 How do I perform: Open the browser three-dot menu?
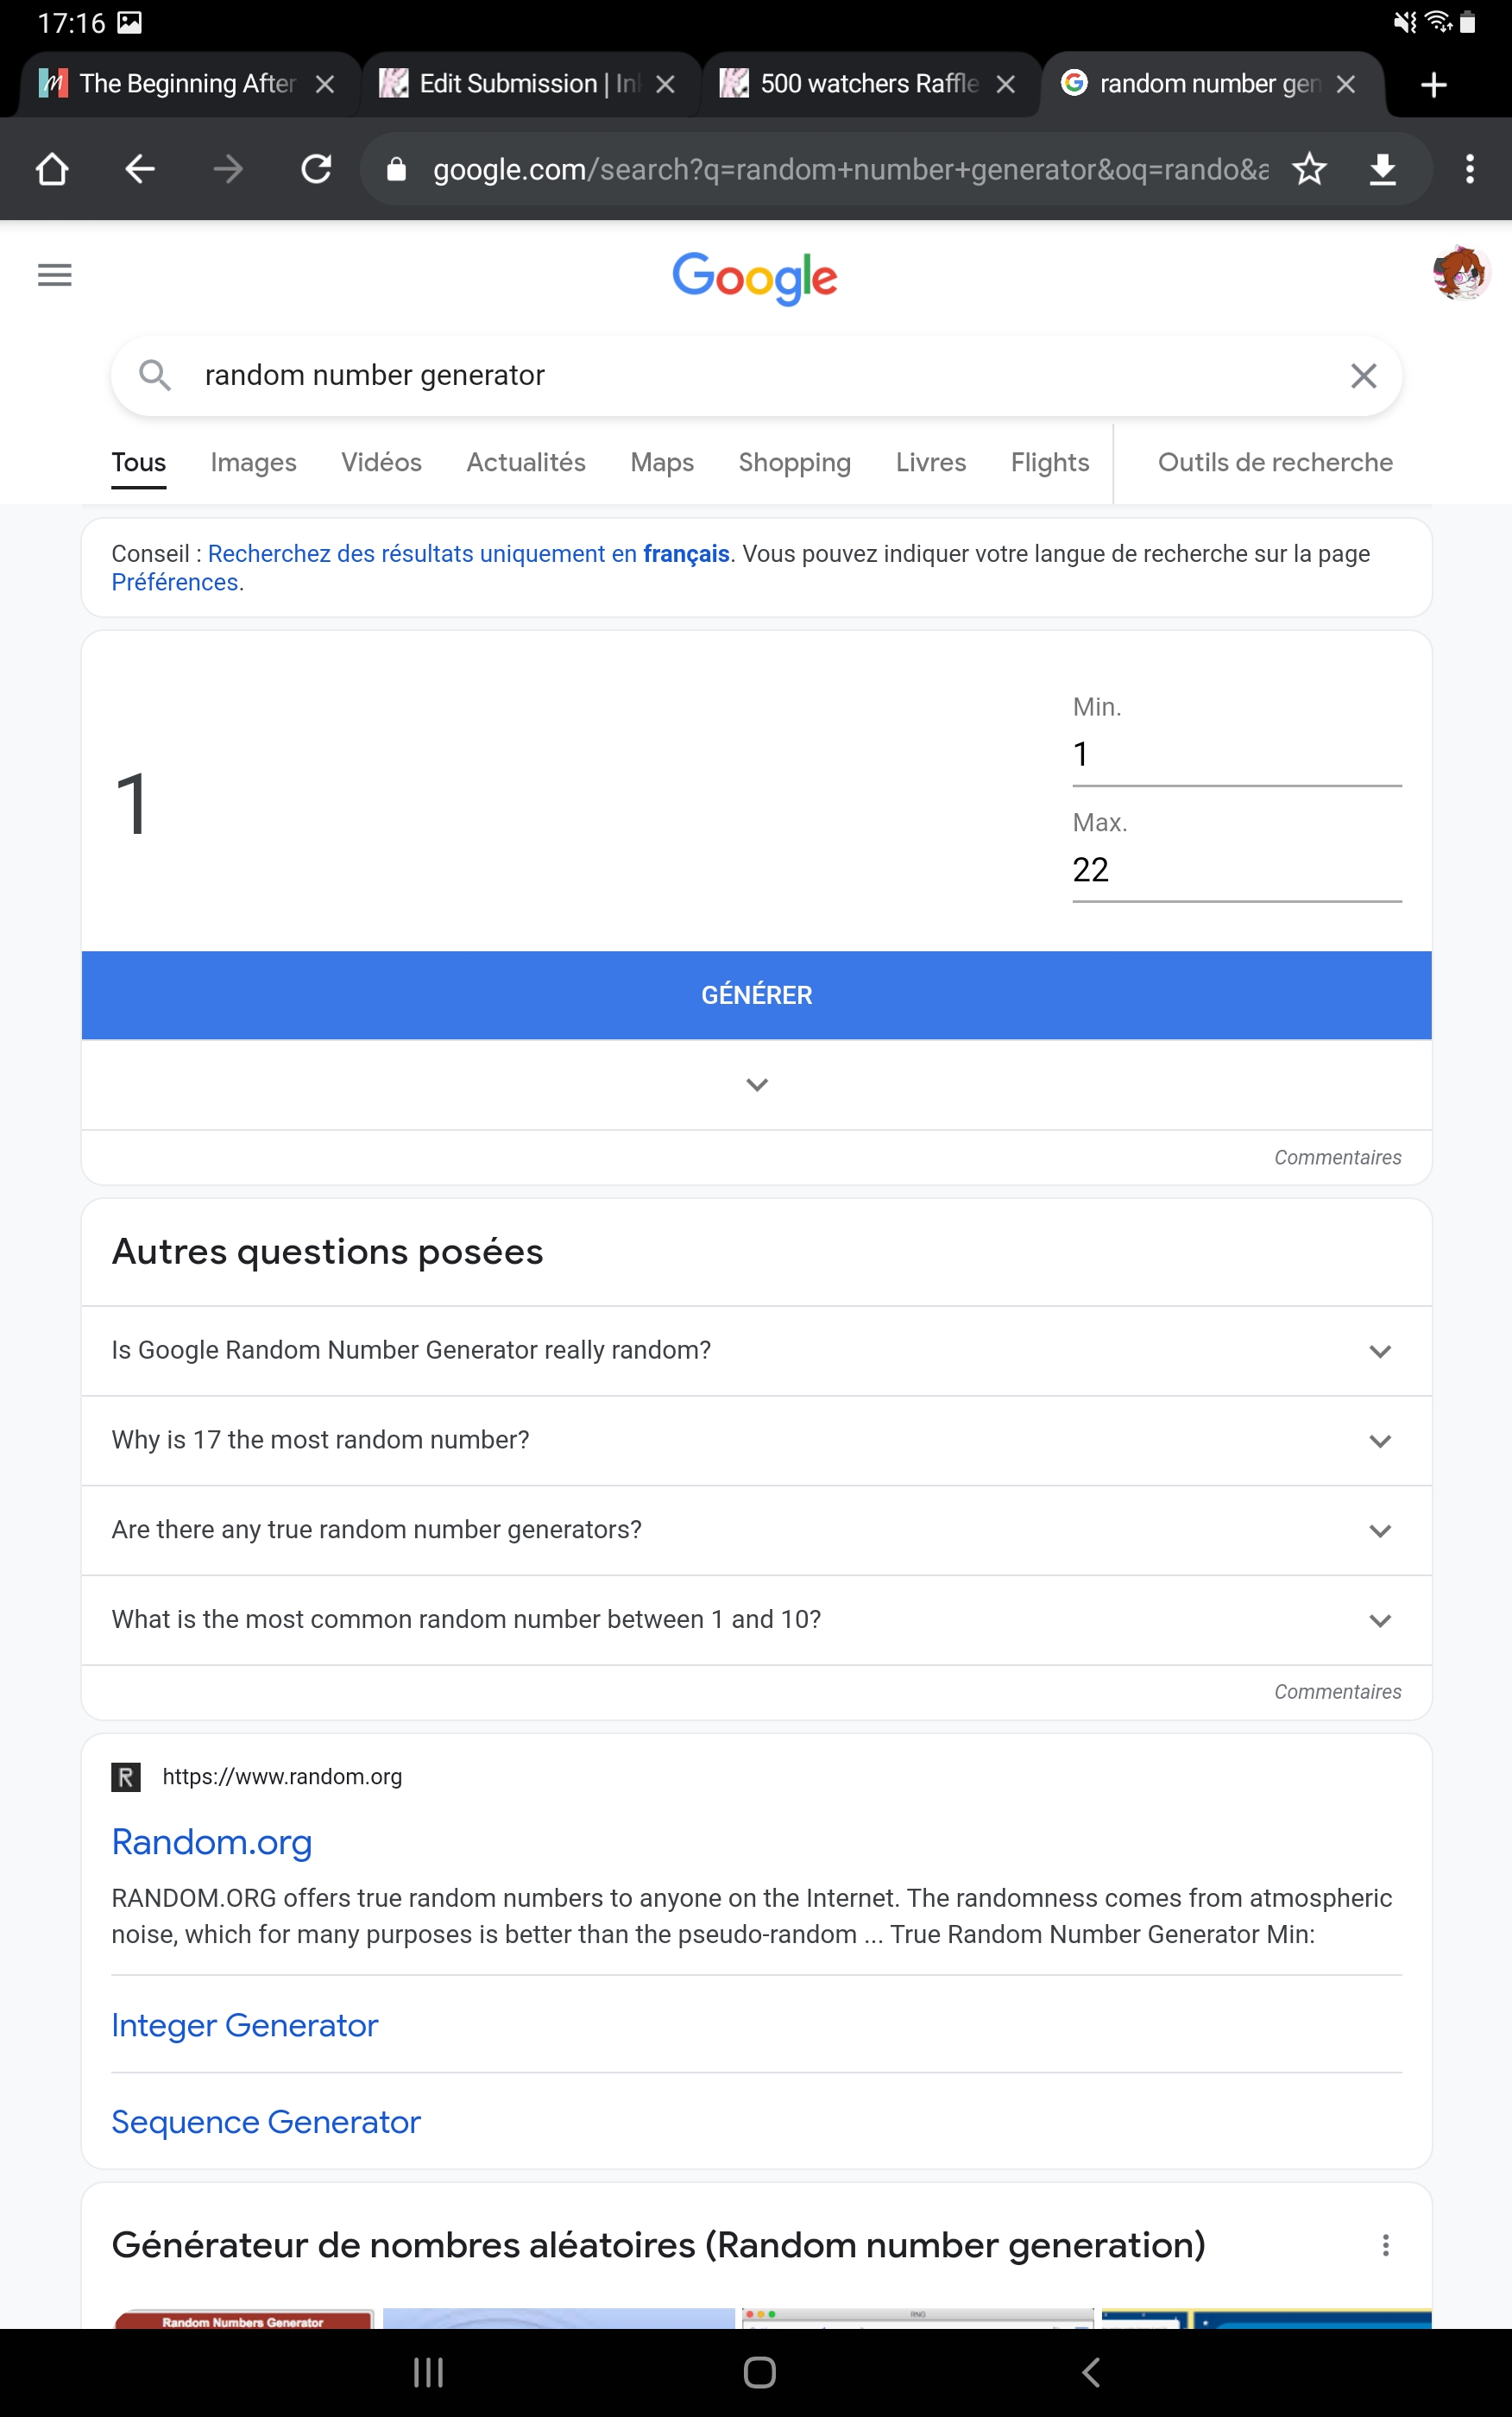click(x=1469, y=170)
